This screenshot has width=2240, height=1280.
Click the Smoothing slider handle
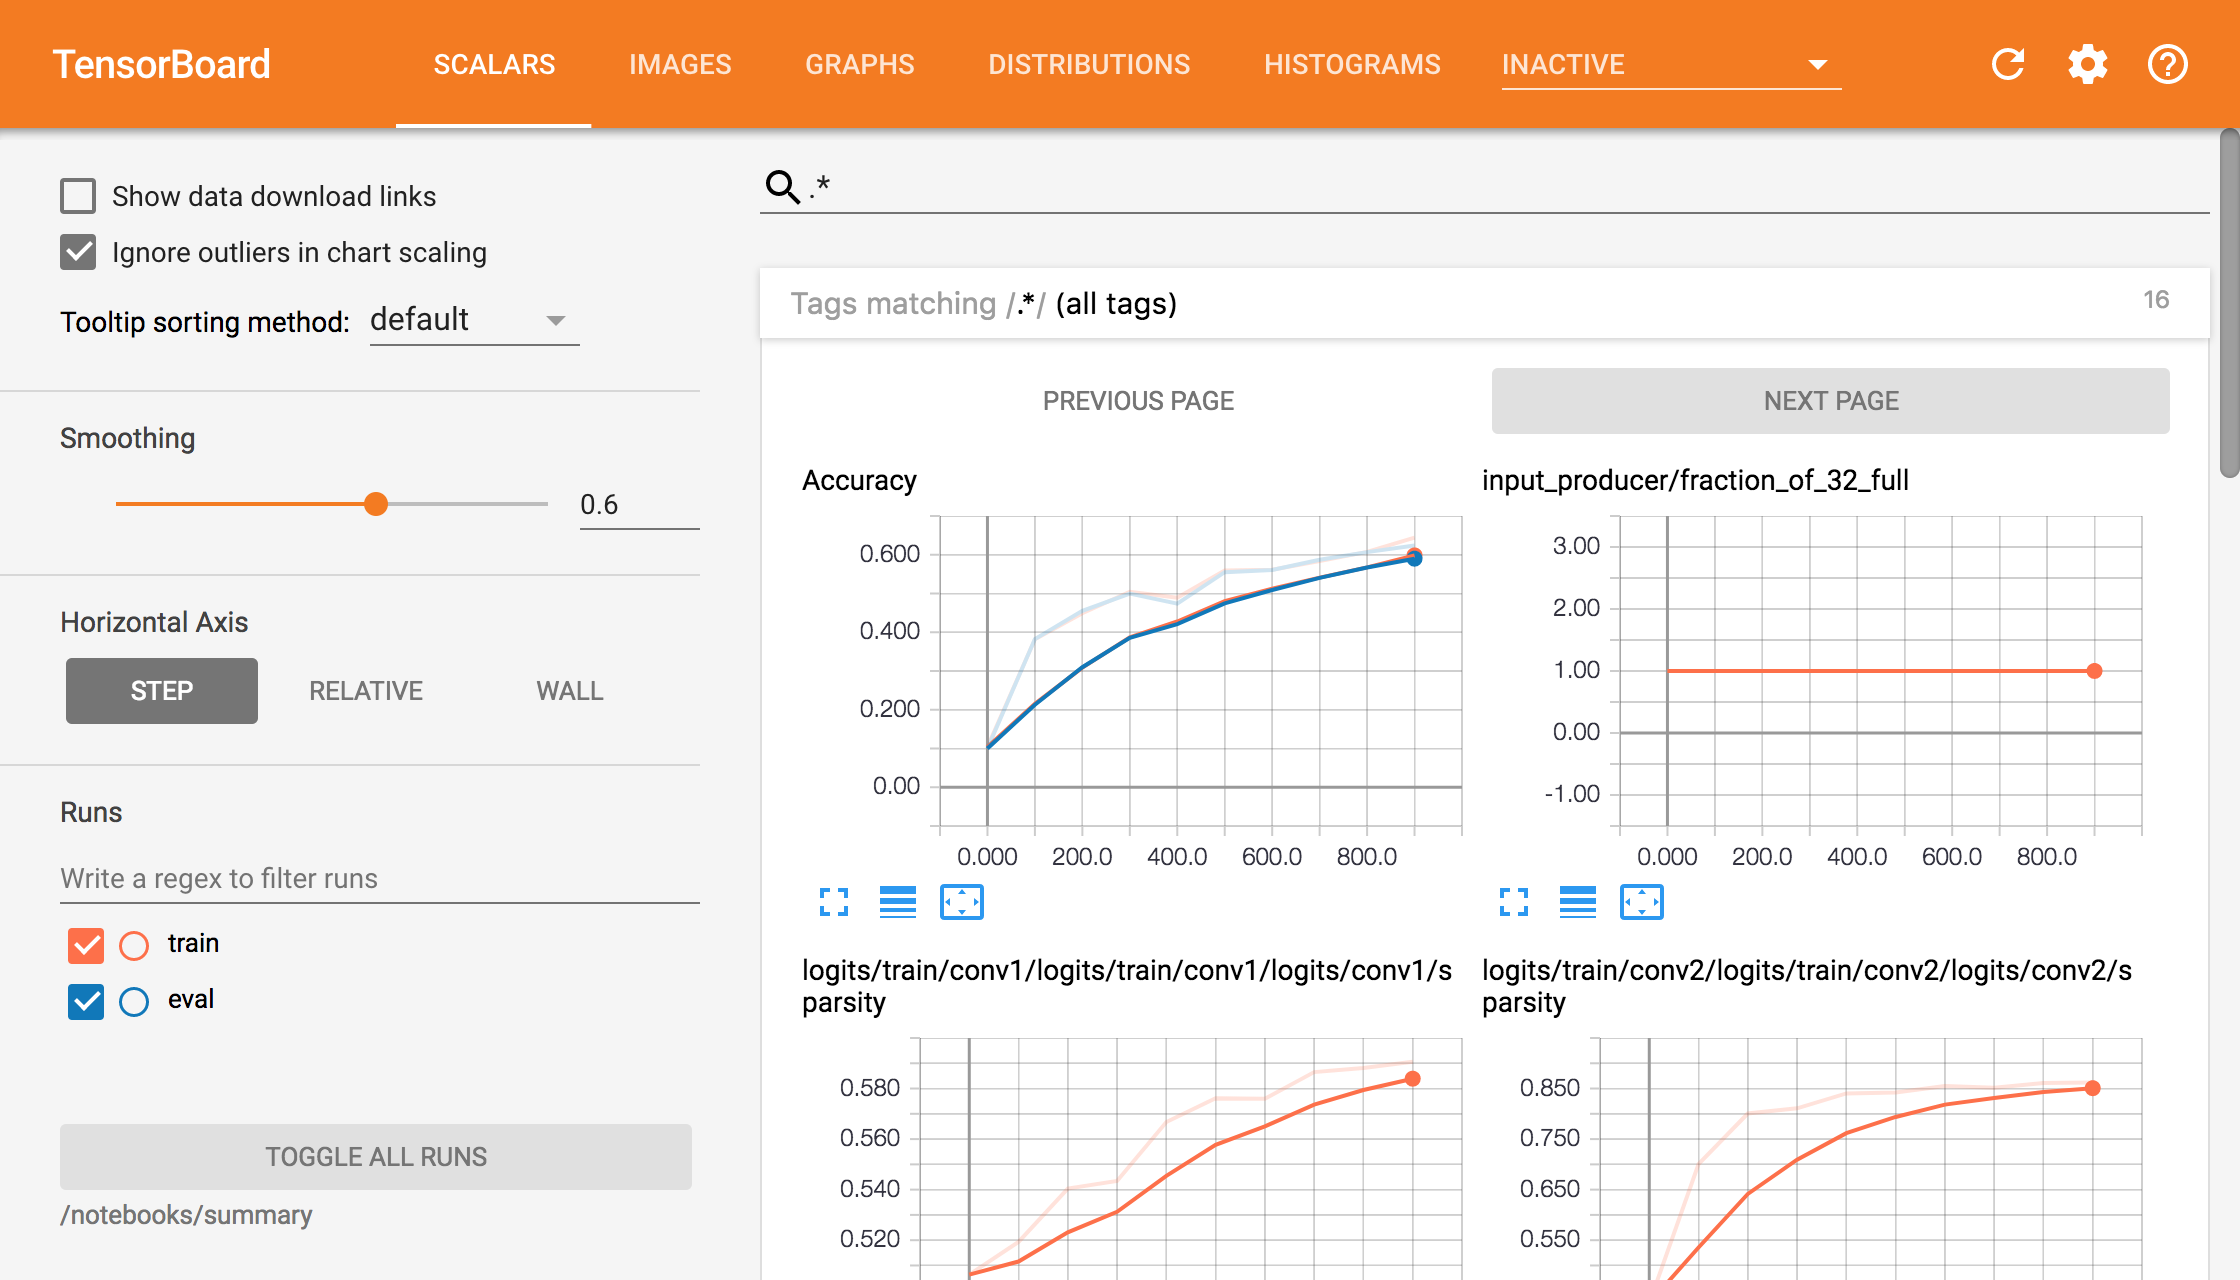point(376,504)
